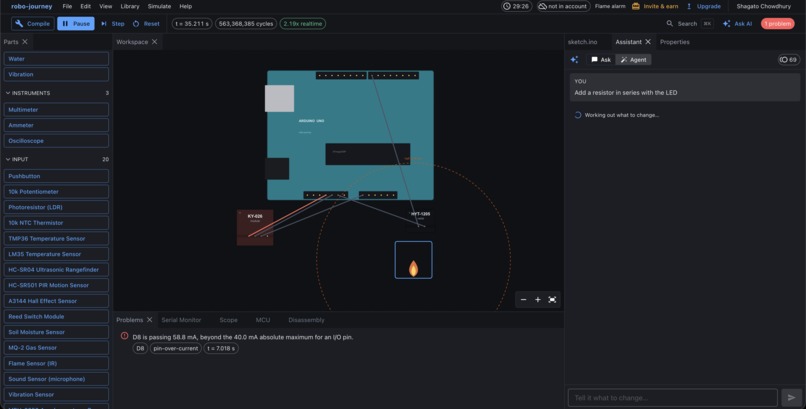The width and height of the screenshot is (806, 409).
Task: Click the Flame alarm project title
Action: 610,6
